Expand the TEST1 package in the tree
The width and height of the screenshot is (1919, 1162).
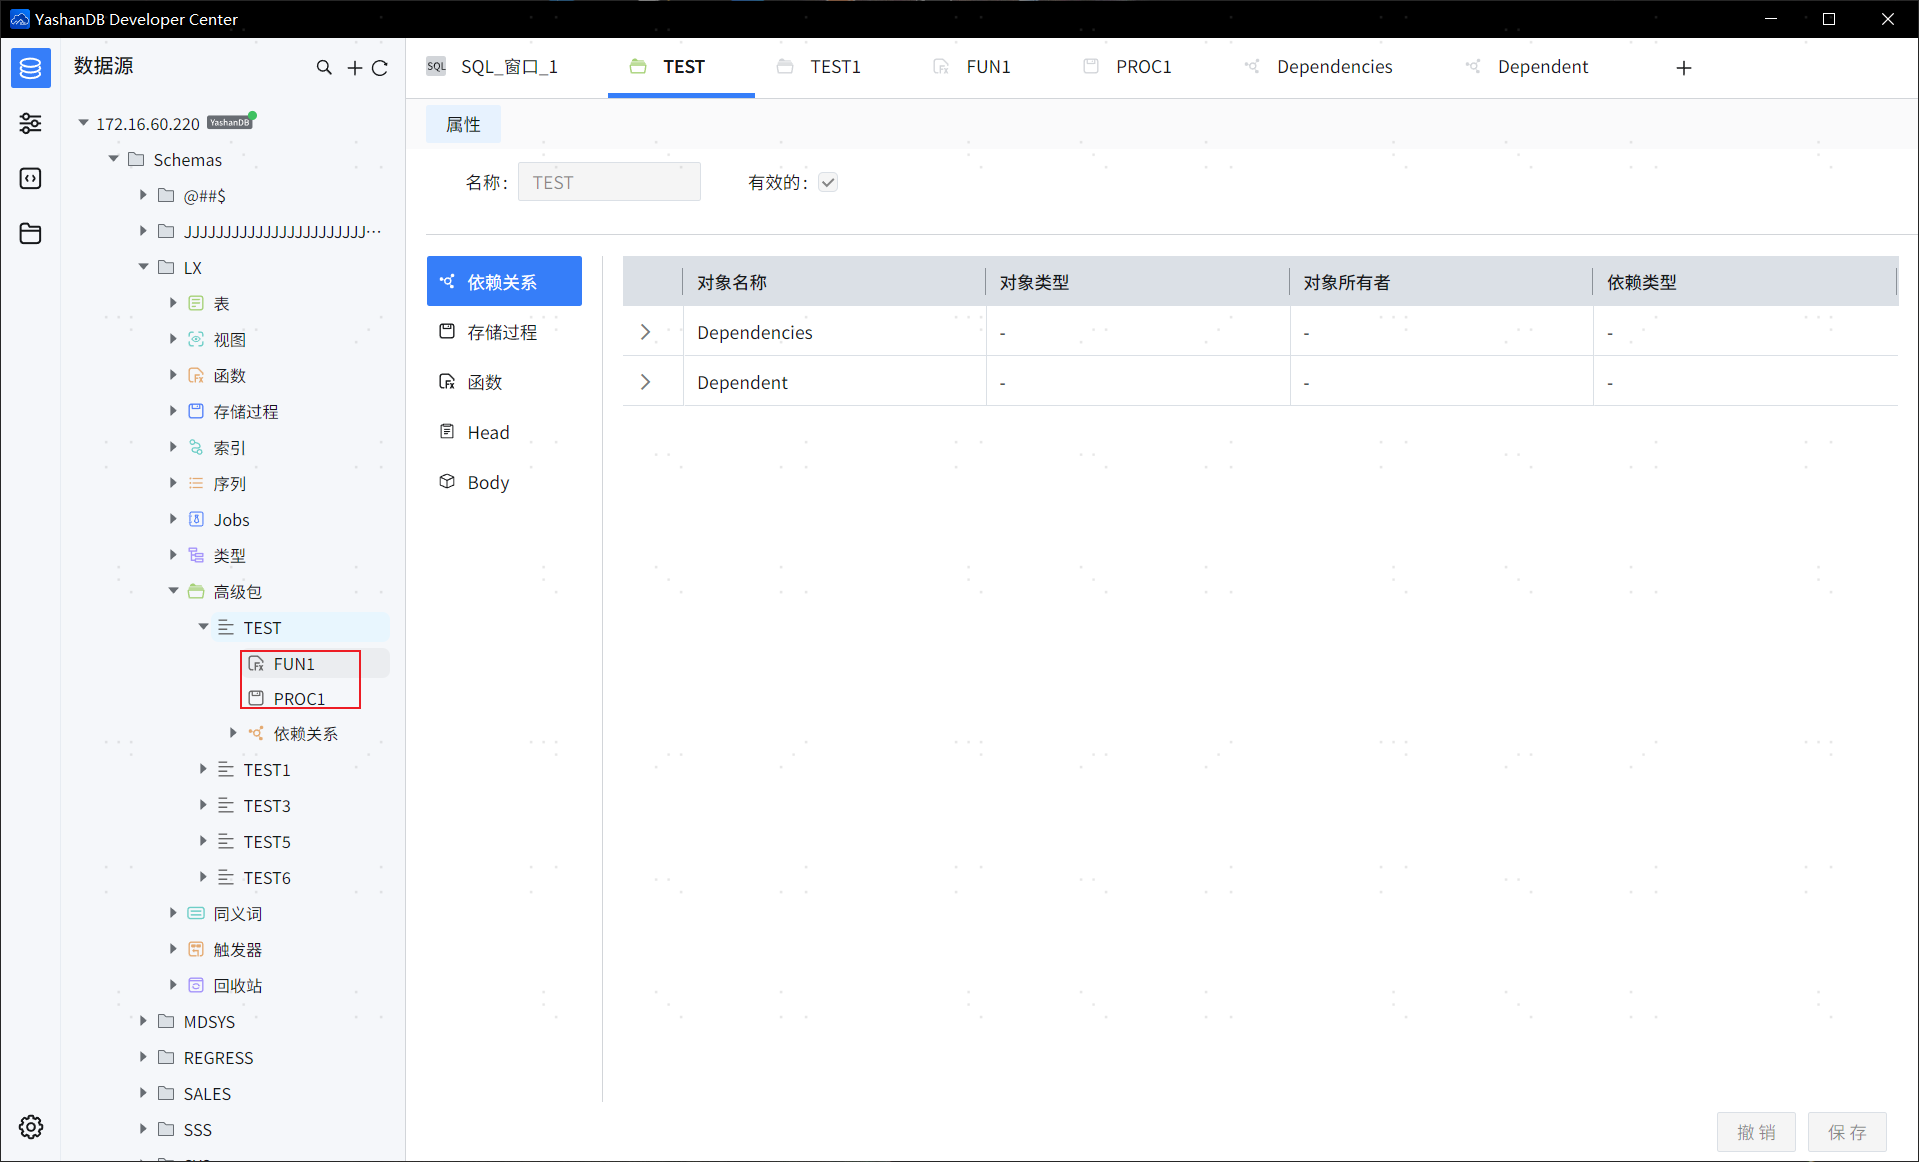click(x=203, y=769)
